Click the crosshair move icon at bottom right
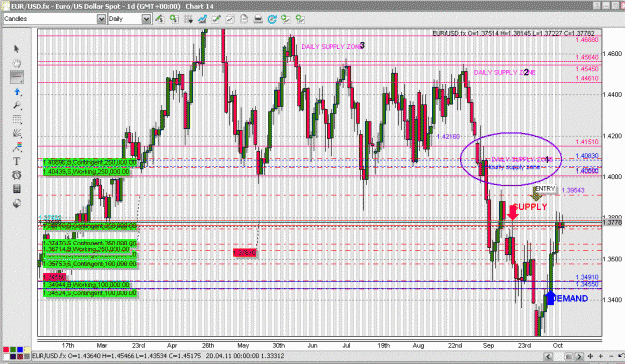This screenshot has height=364, width=625. 591,356
